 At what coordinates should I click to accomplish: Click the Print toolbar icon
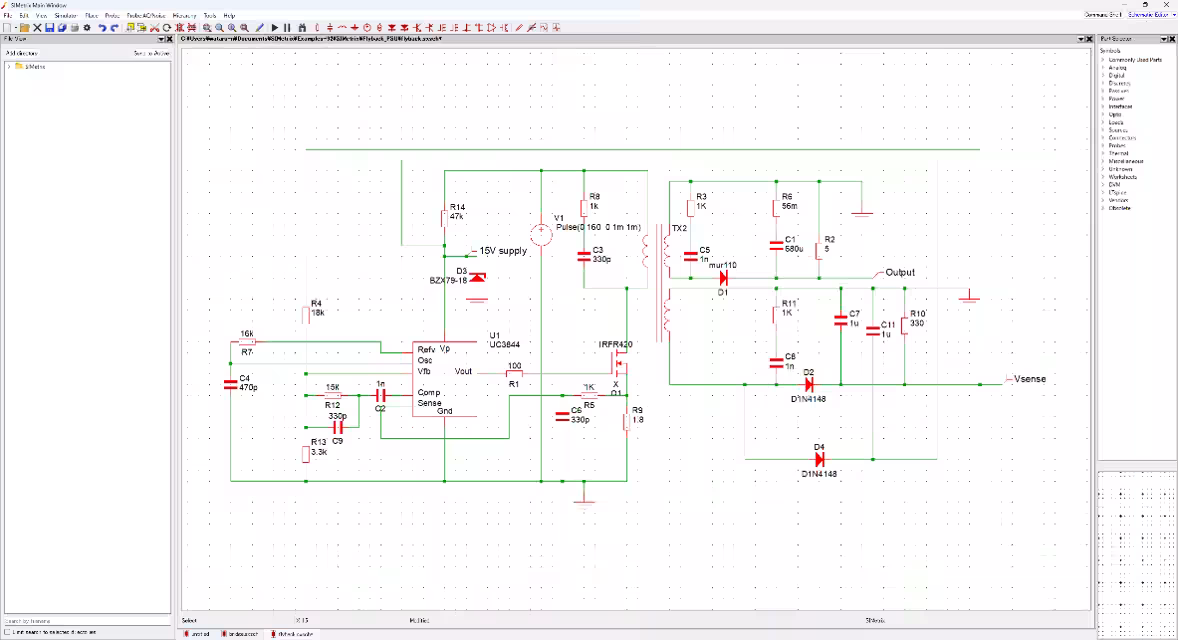(74, 28)
